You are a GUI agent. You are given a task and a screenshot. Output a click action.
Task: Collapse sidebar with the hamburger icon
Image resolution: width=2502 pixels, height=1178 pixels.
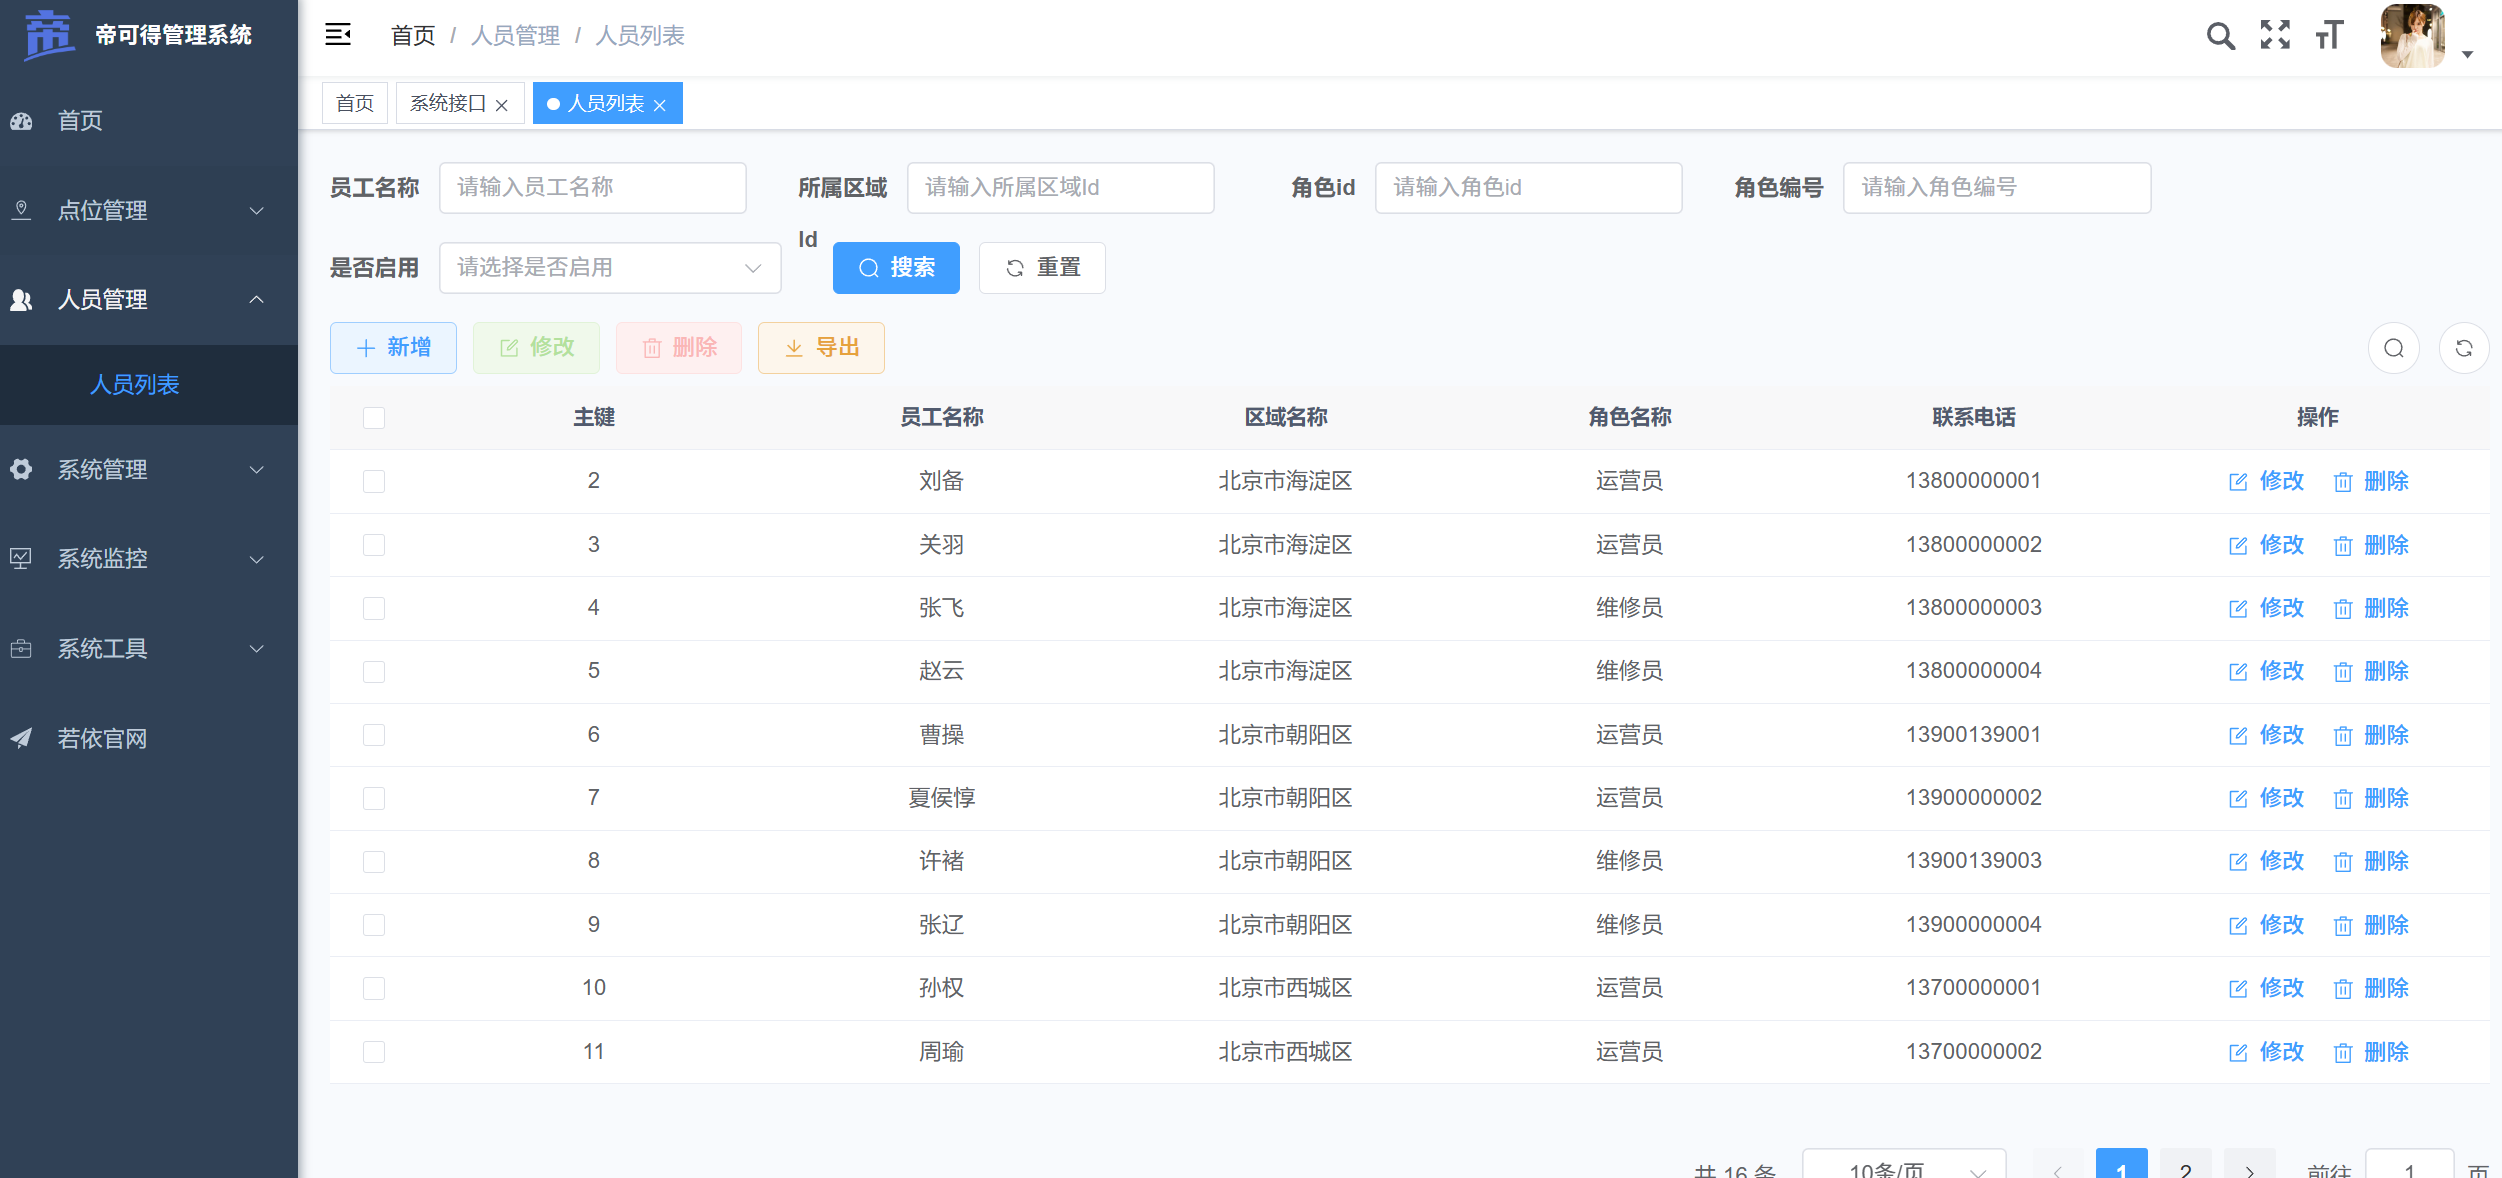tap(338, 35)
